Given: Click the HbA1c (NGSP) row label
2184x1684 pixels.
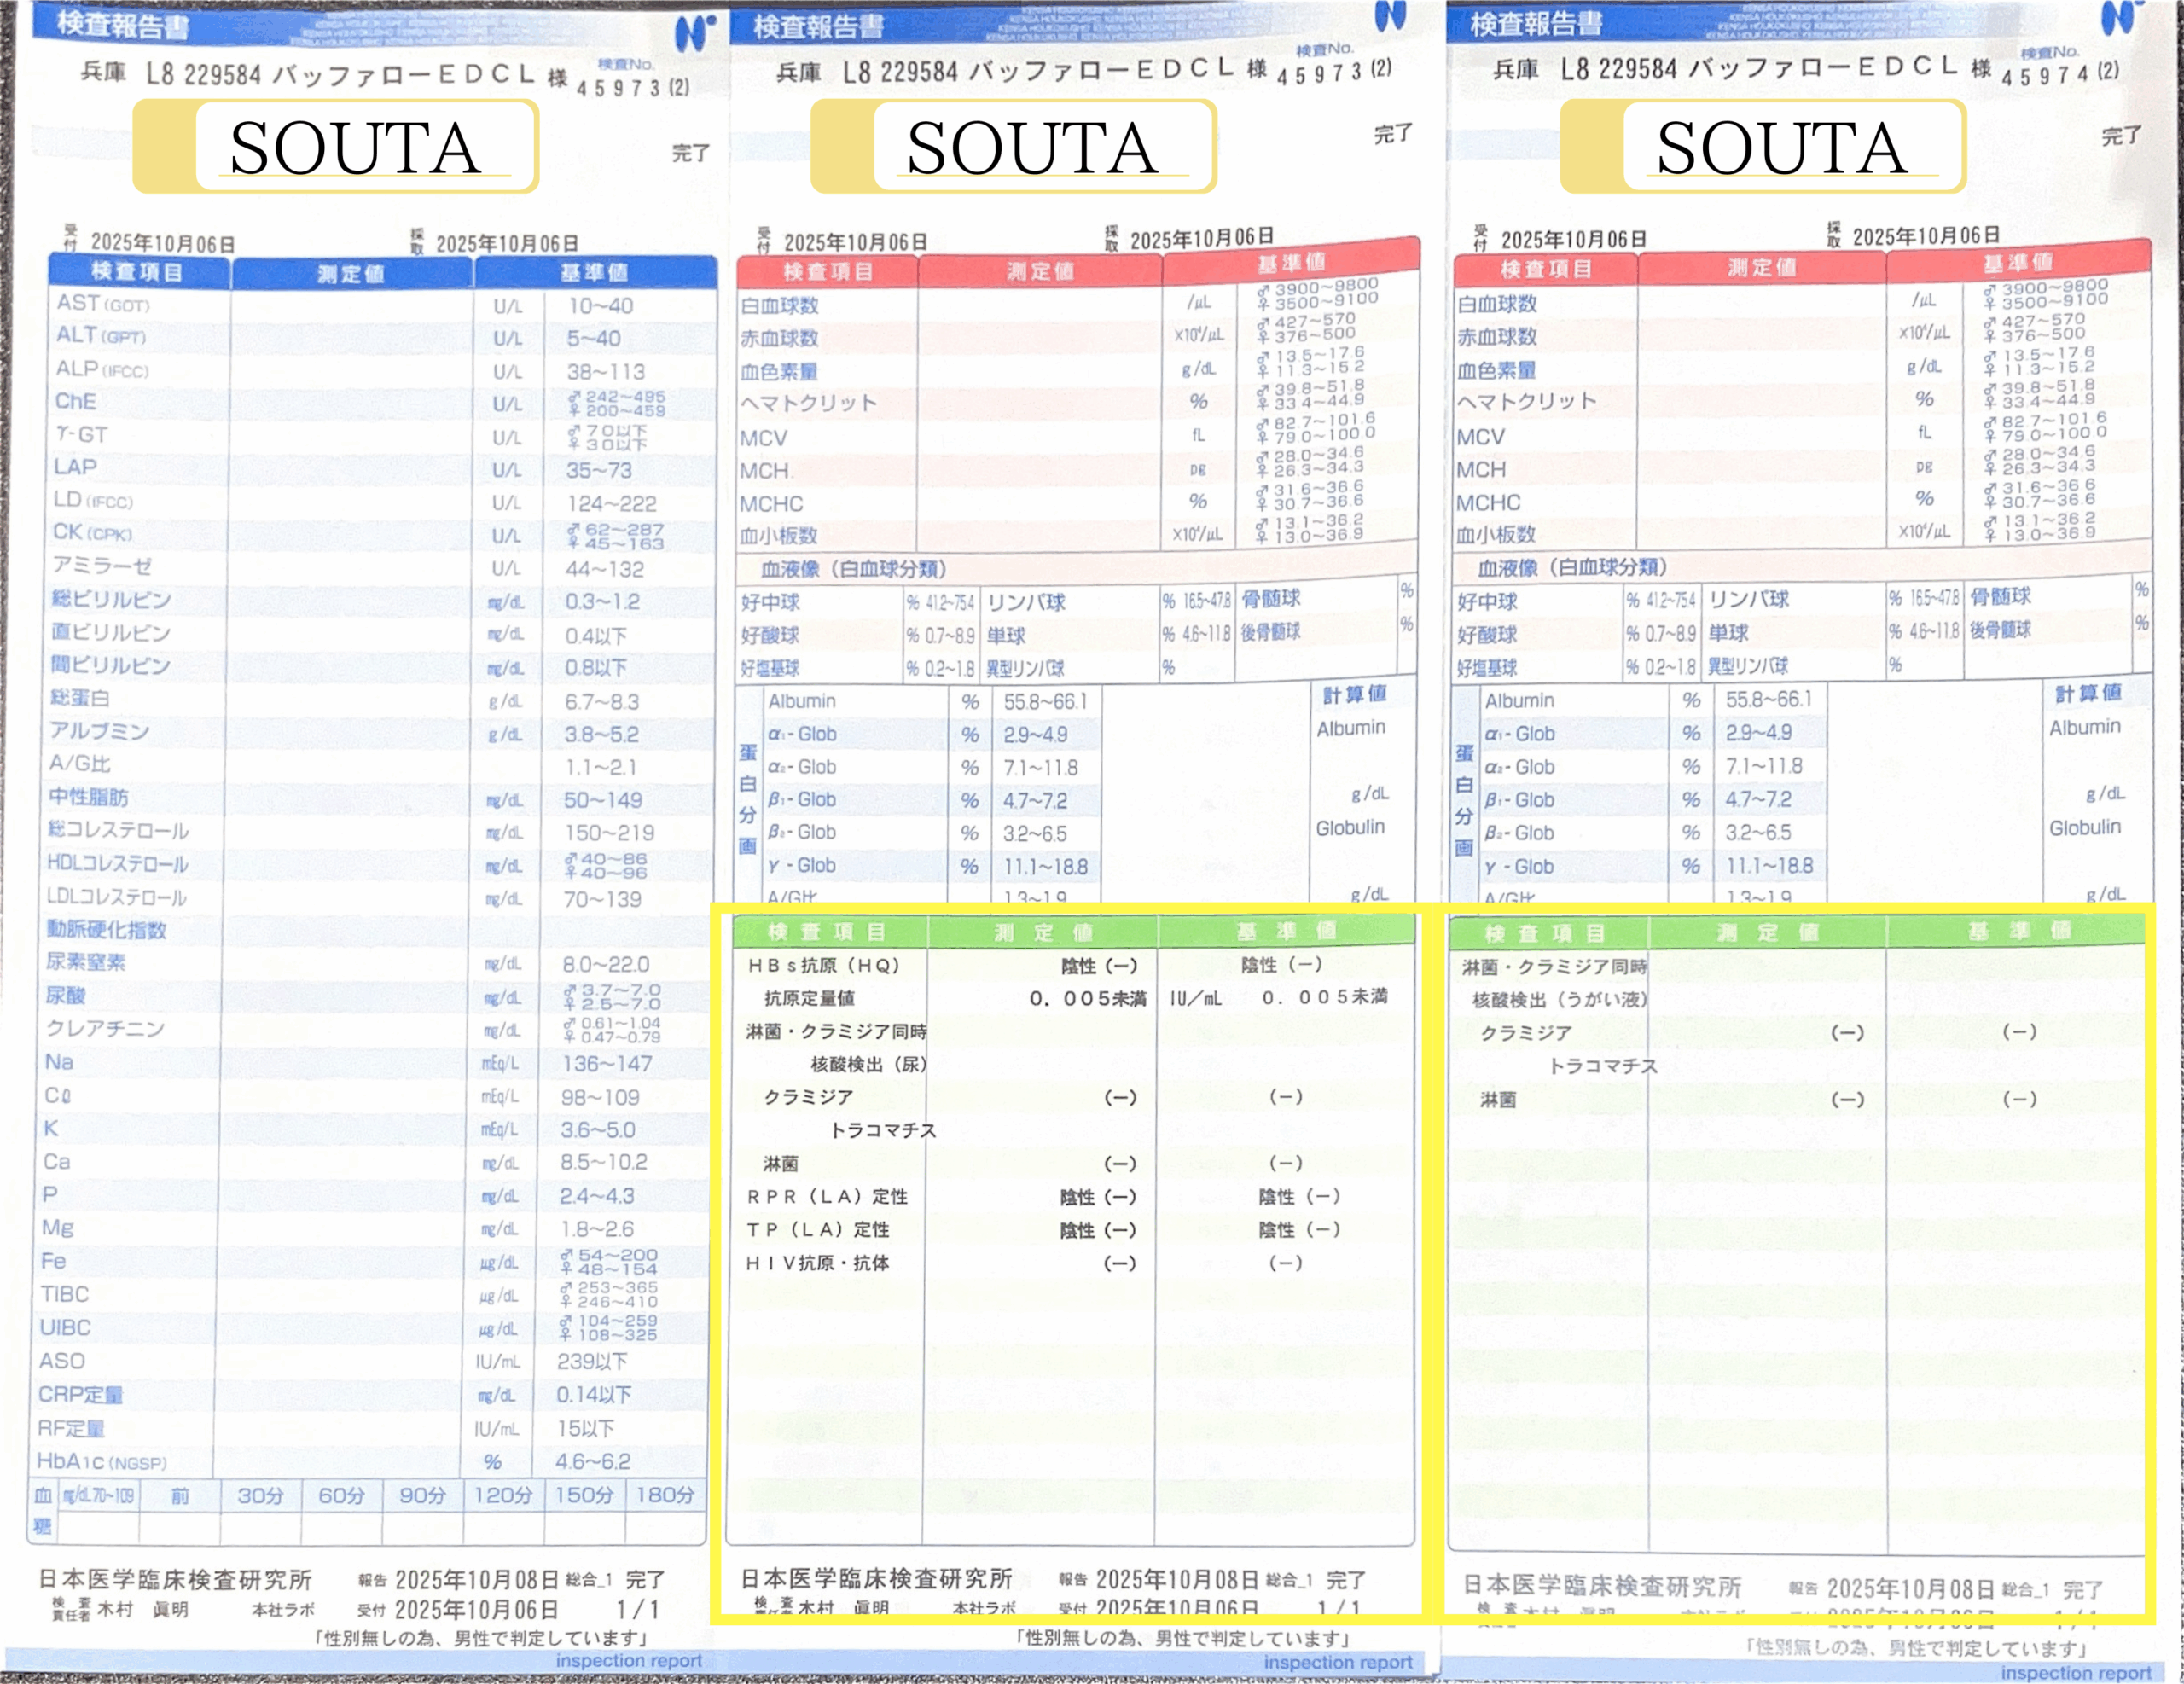Looking at the screenshot, I should coord(102,1461).
